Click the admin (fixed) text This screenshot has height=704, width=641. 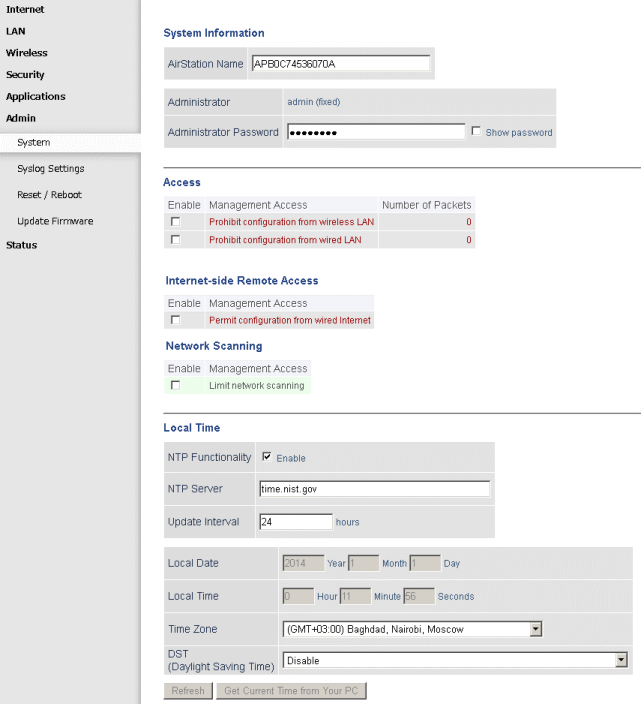pos(314,102)
